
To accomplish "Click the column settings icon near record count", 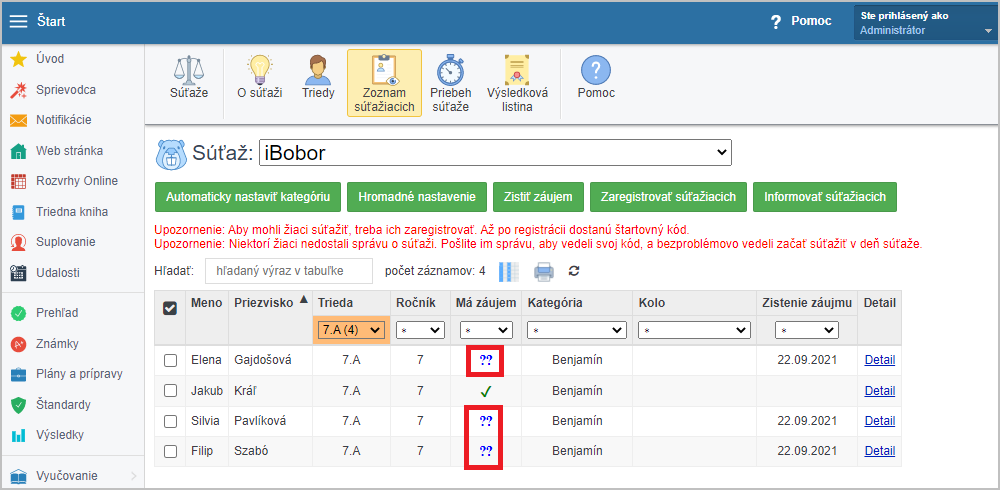I will pos(509,272).
